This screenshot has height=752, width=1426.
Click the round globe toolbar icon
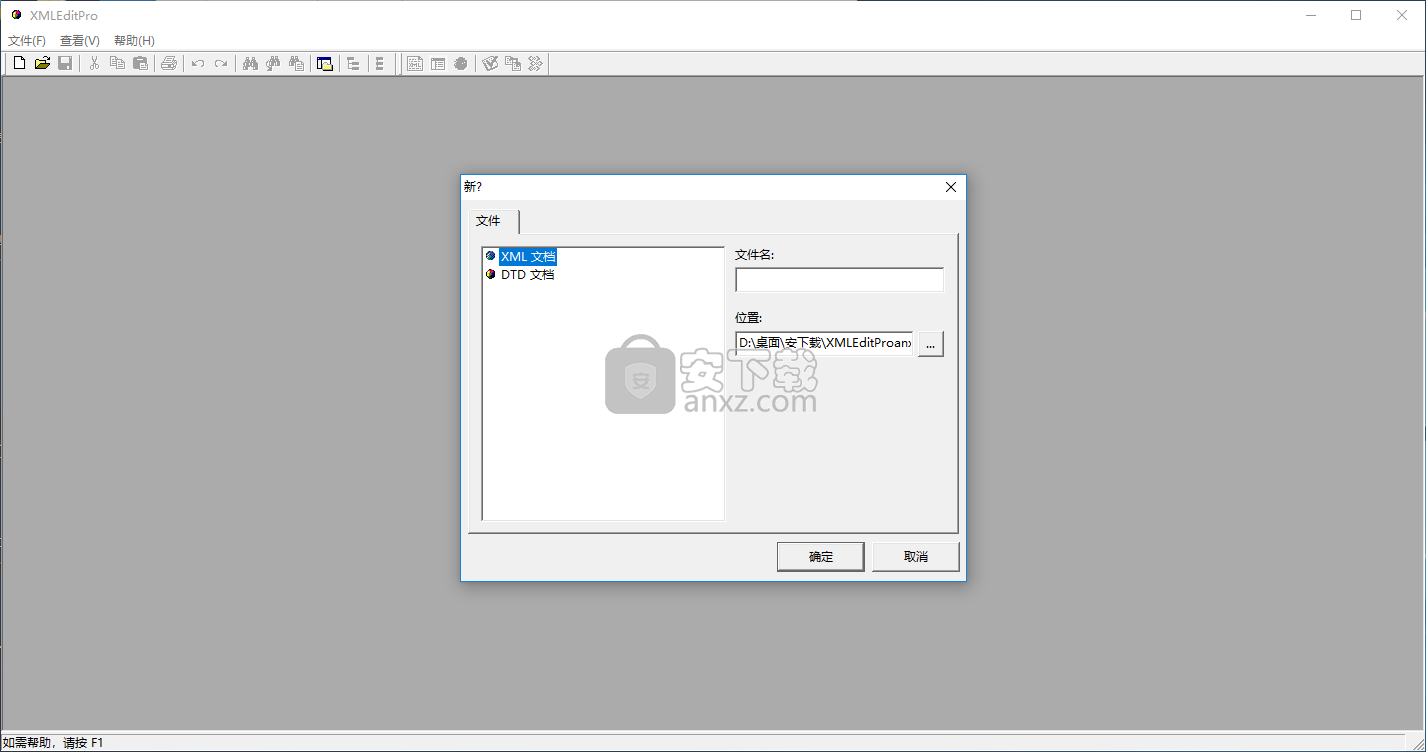tap(461, 63)
